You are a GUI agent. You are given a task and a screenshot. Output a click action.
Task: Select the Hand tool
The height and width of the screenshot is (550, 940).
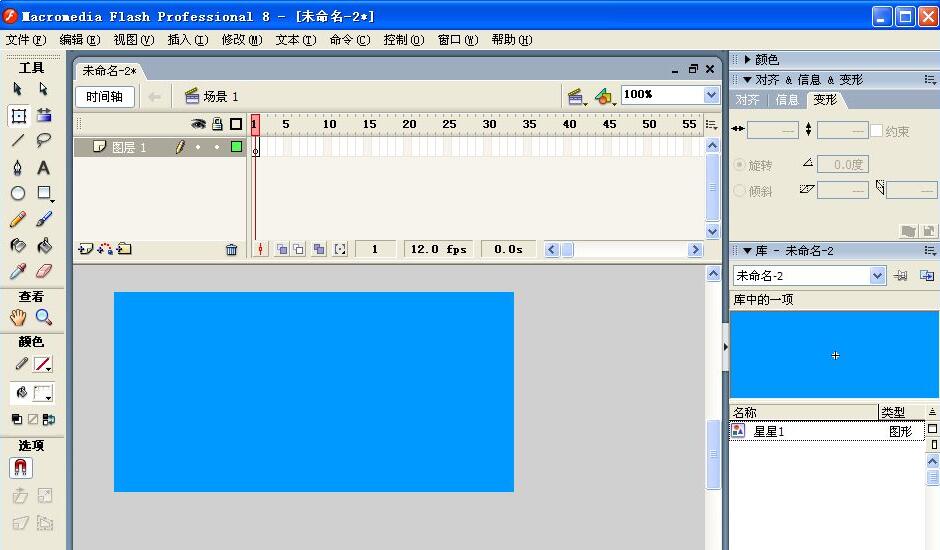(x=18, y=317)
